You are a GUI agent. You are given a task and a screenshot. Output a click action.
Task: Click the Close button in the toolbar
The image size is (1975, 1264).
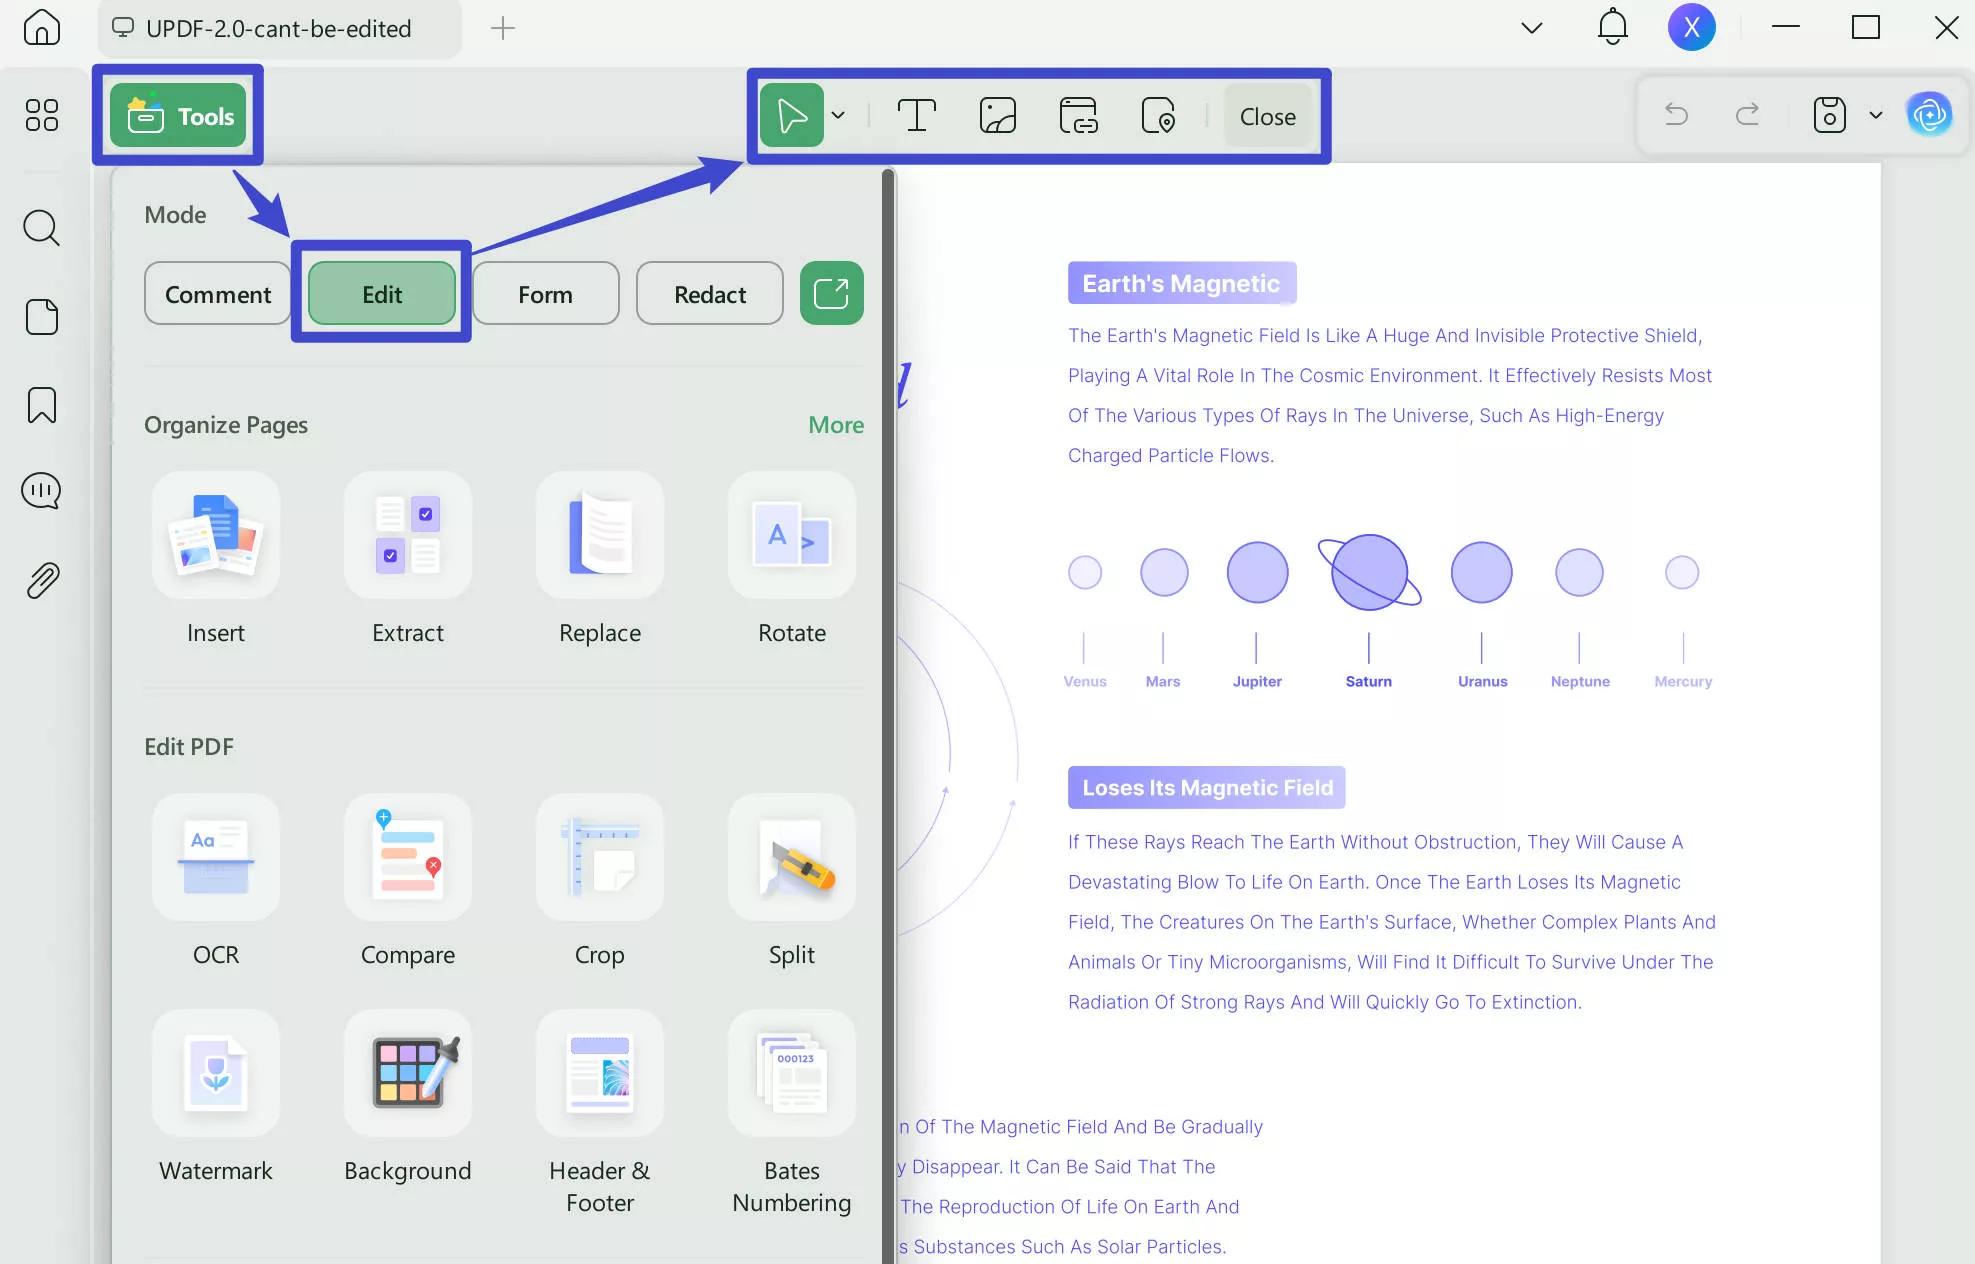(1267, 115)
